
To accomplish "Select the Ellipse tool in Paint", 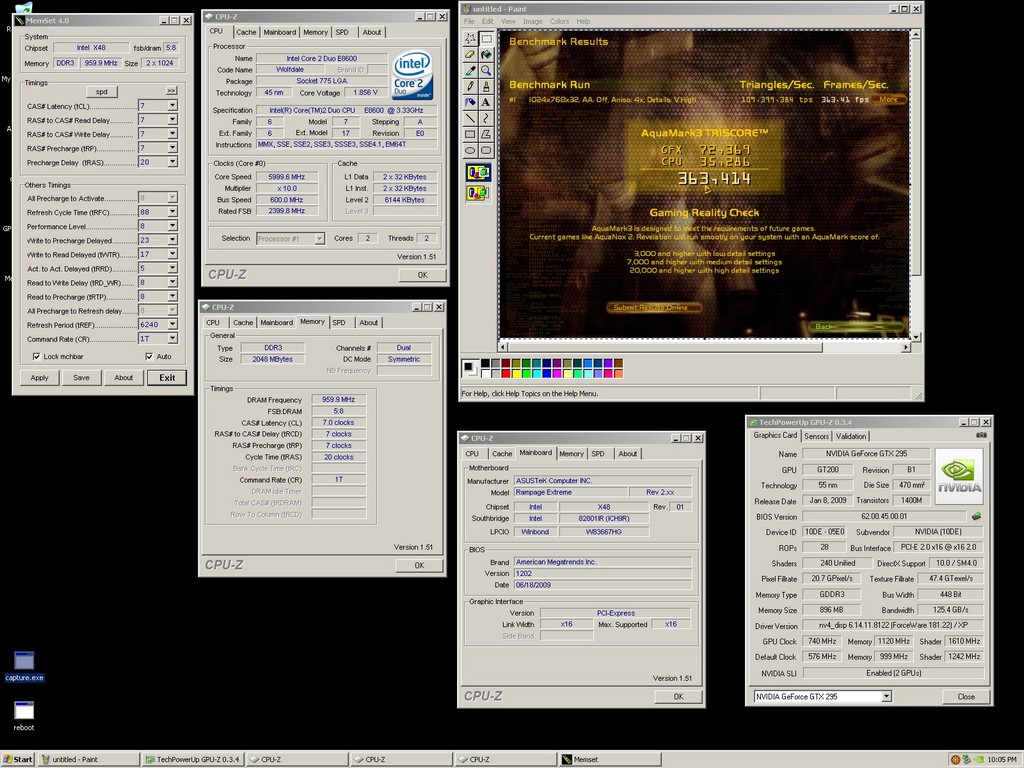I will [470, 150].
